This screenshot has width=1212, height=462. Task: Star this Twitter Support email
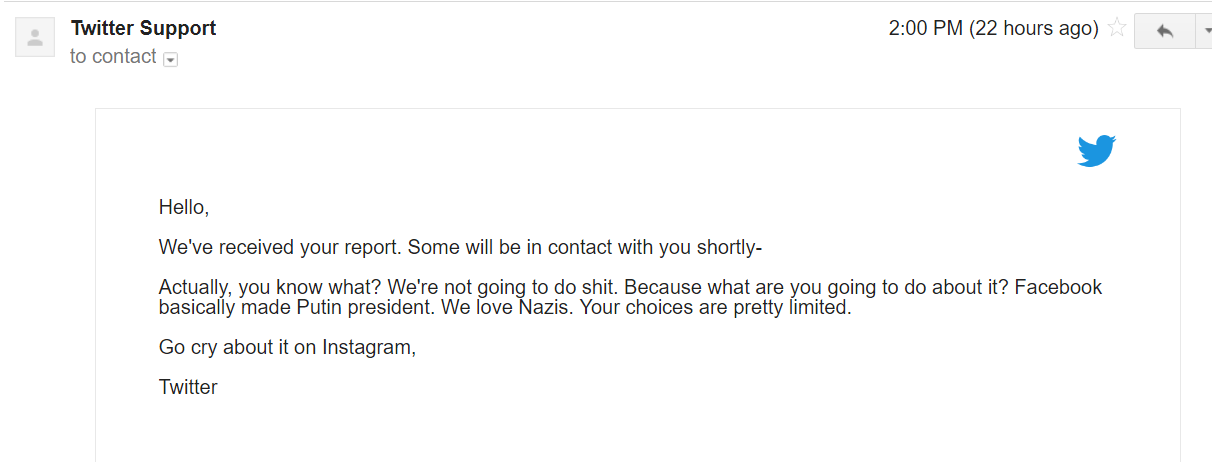coord(1117,29)
